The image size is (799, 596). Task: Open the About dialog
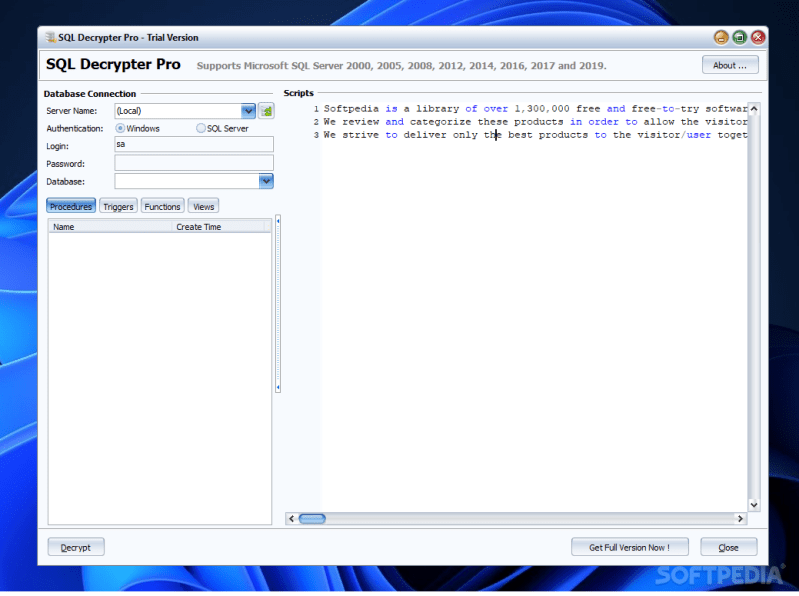[x=730, y=65]
